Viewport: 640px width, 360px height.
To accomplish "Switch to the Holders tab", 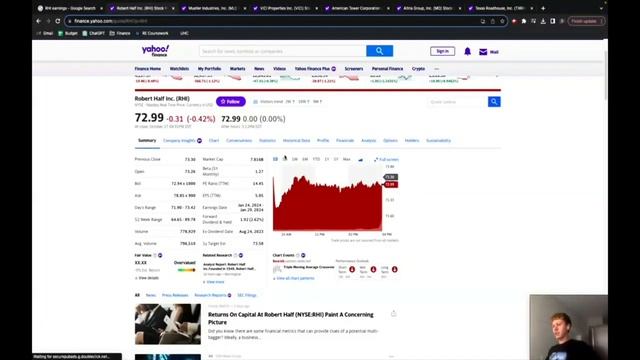I will (412, 140).
